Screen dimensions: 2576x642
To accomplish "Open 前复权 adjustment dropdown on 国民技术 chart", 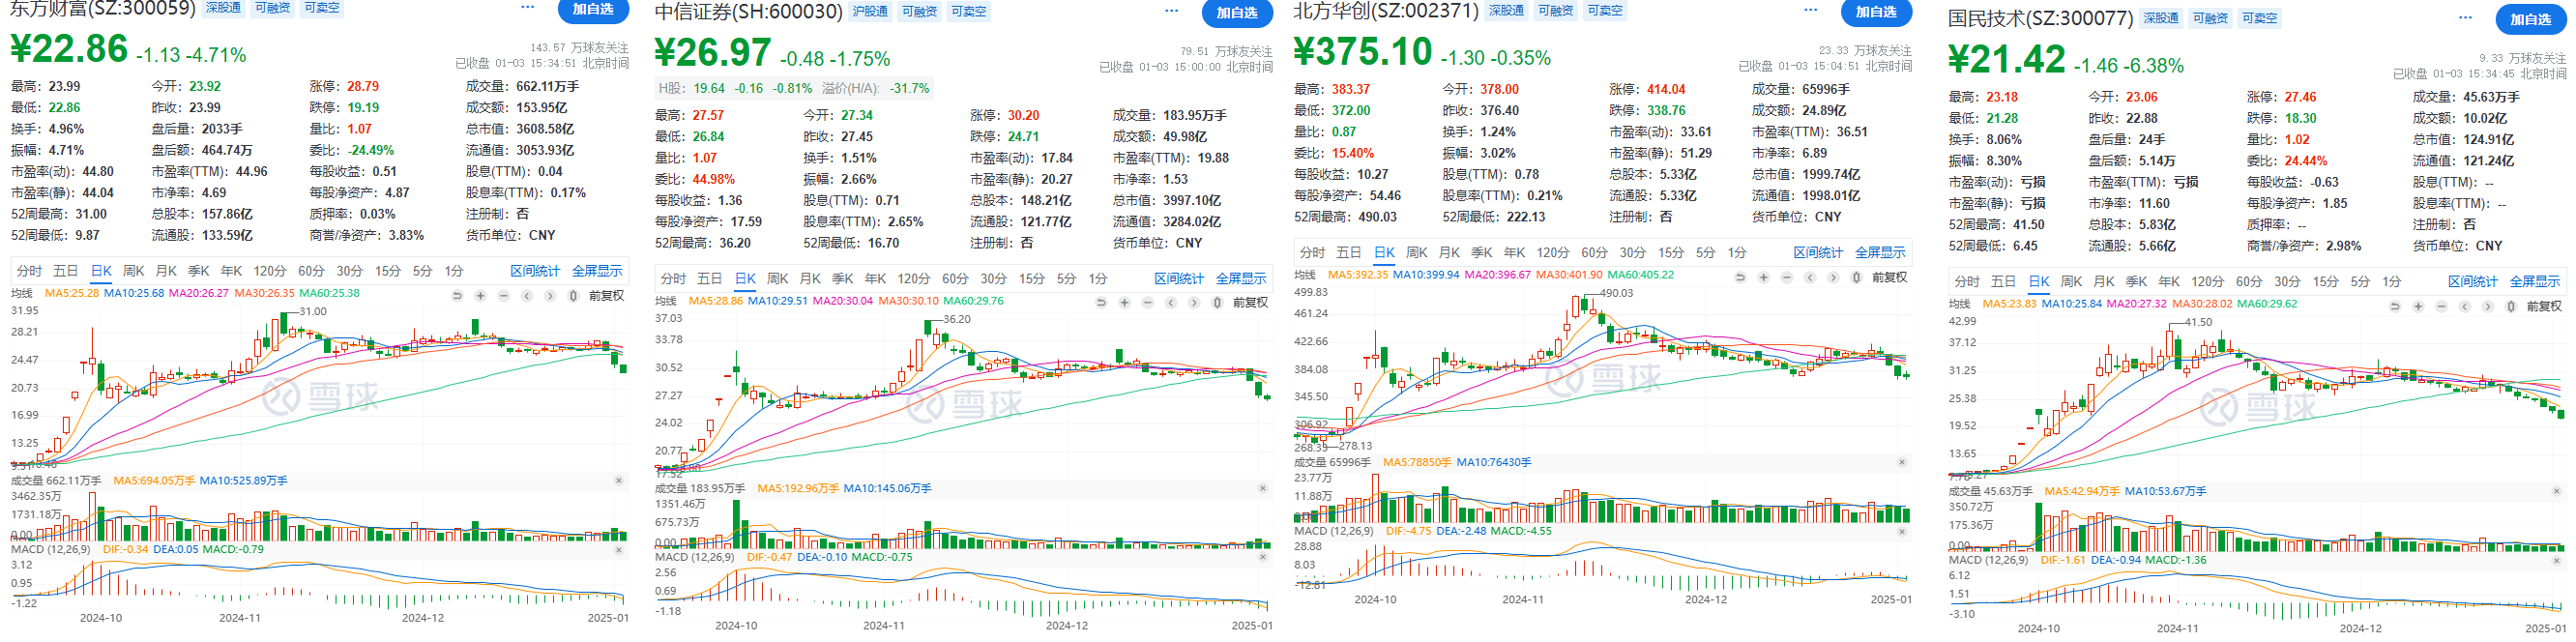I will 2544,306.
